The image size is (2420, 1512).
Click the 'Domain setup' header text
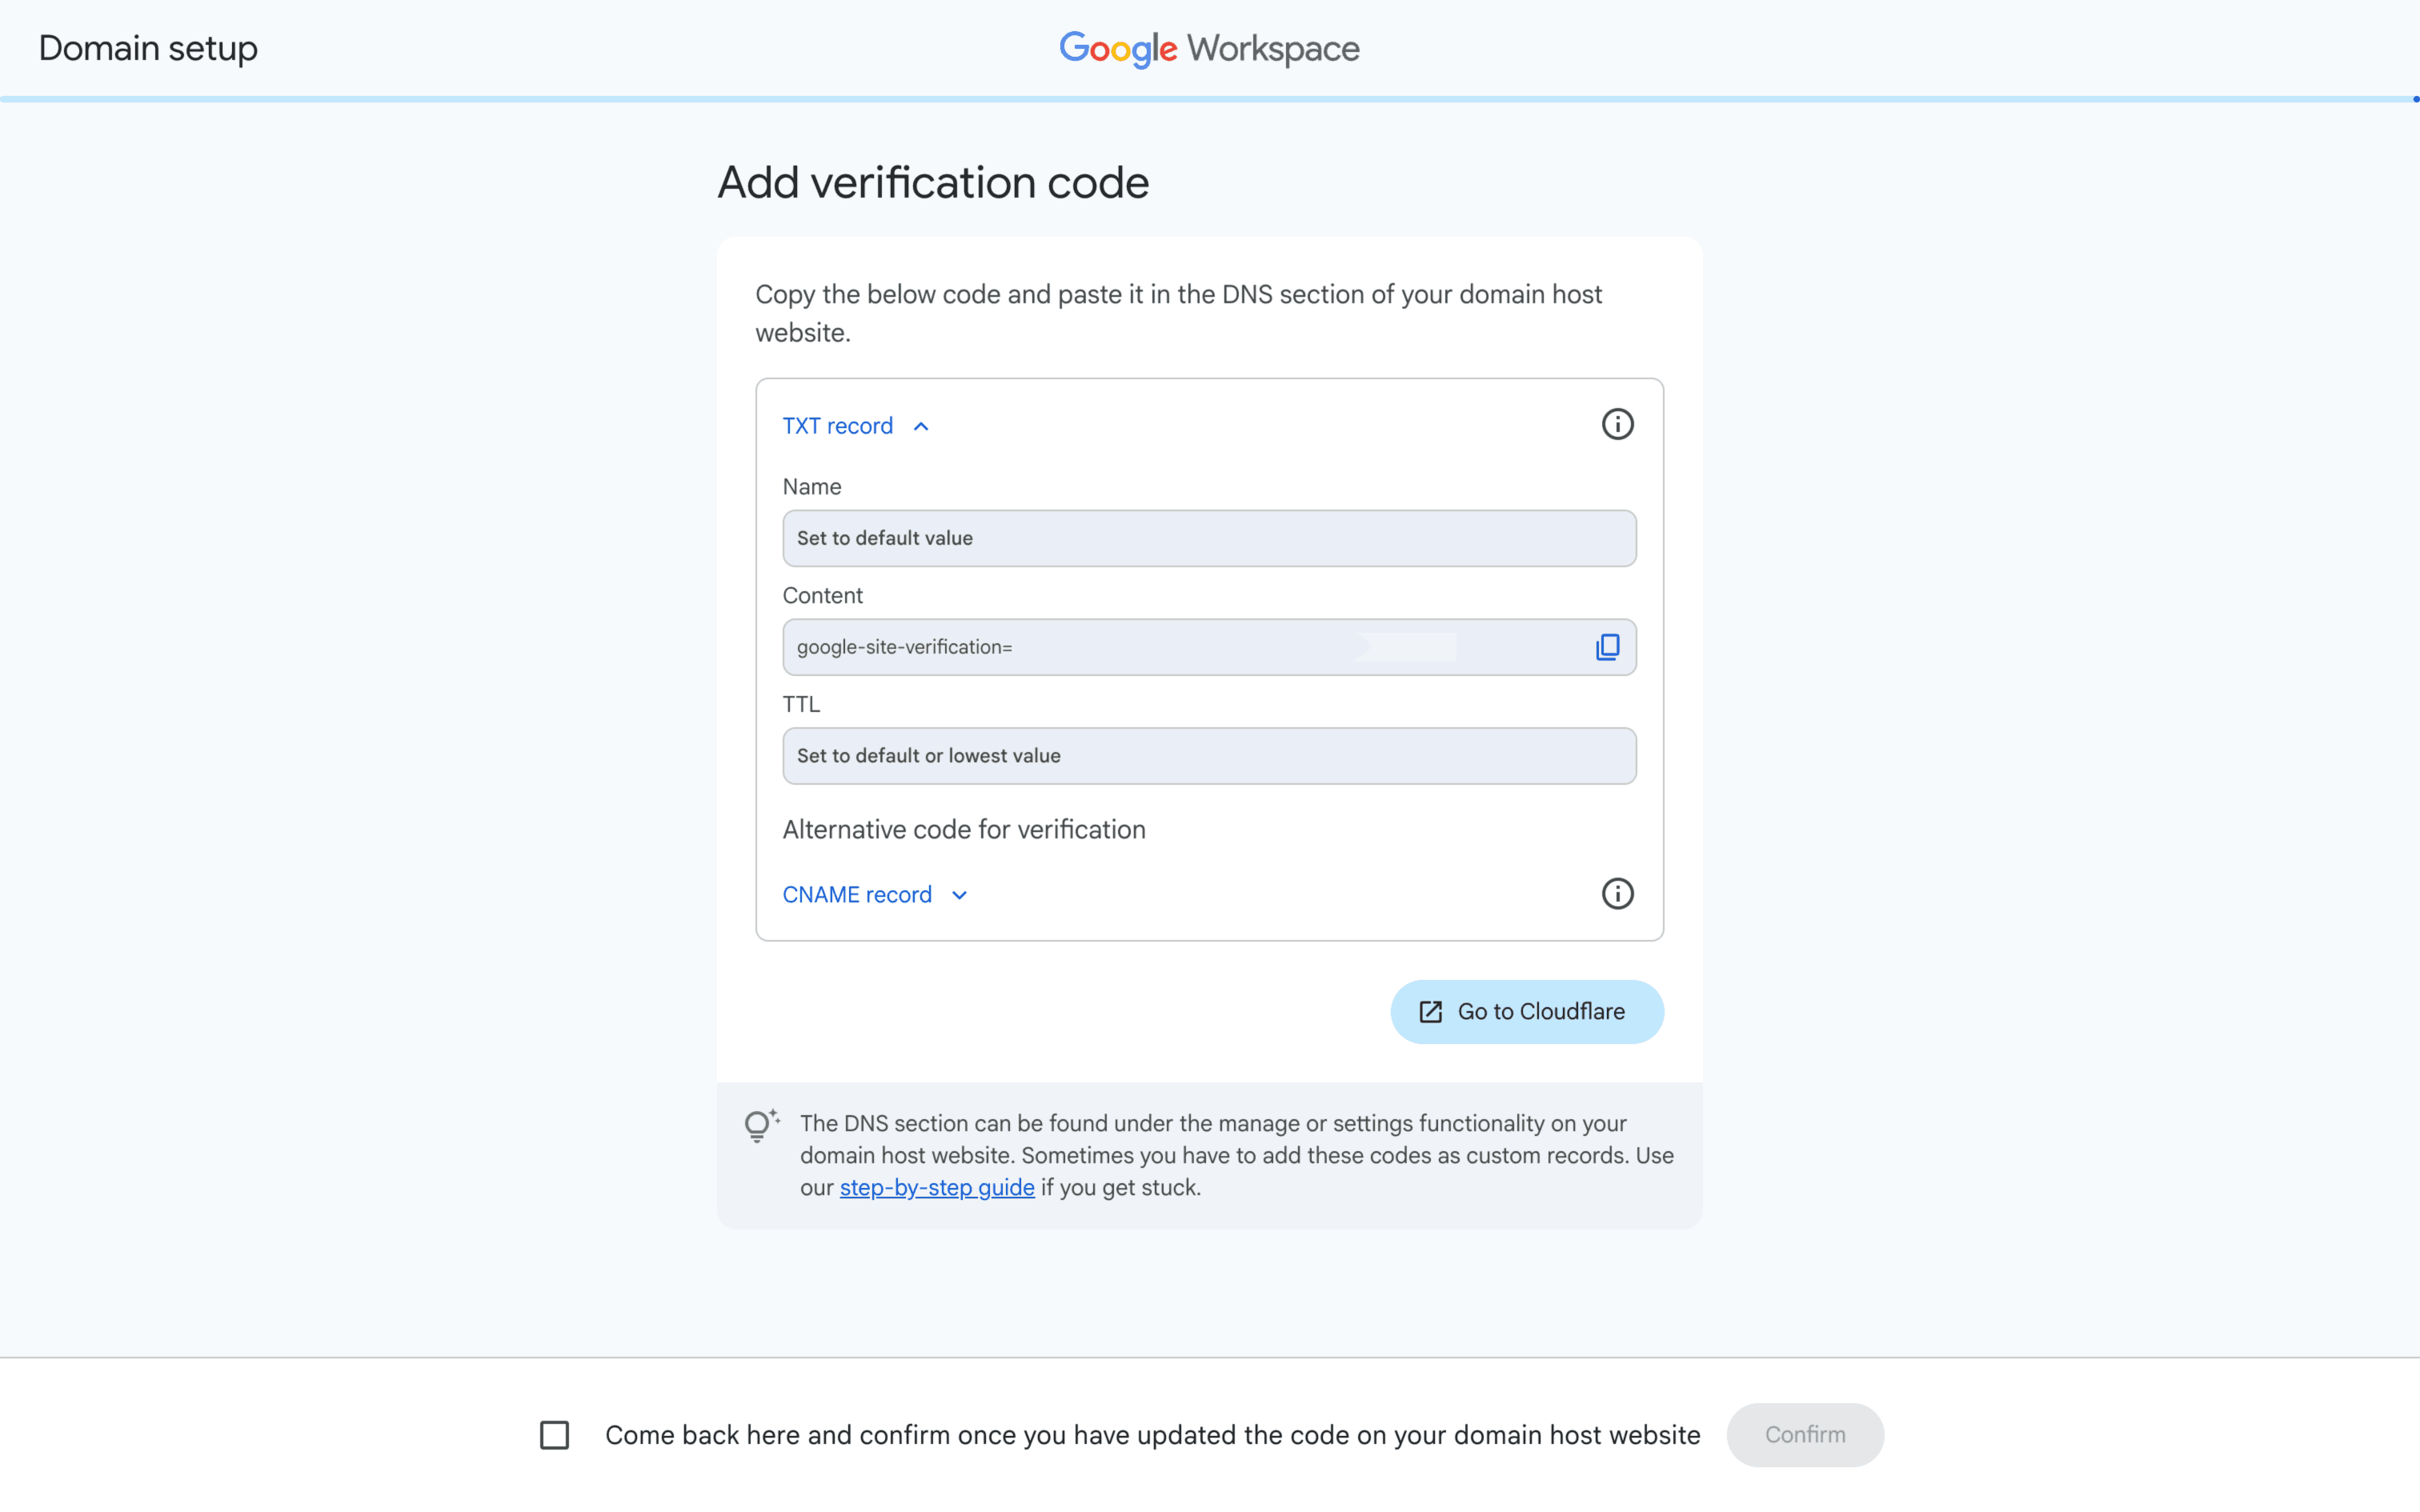(147, 47)
